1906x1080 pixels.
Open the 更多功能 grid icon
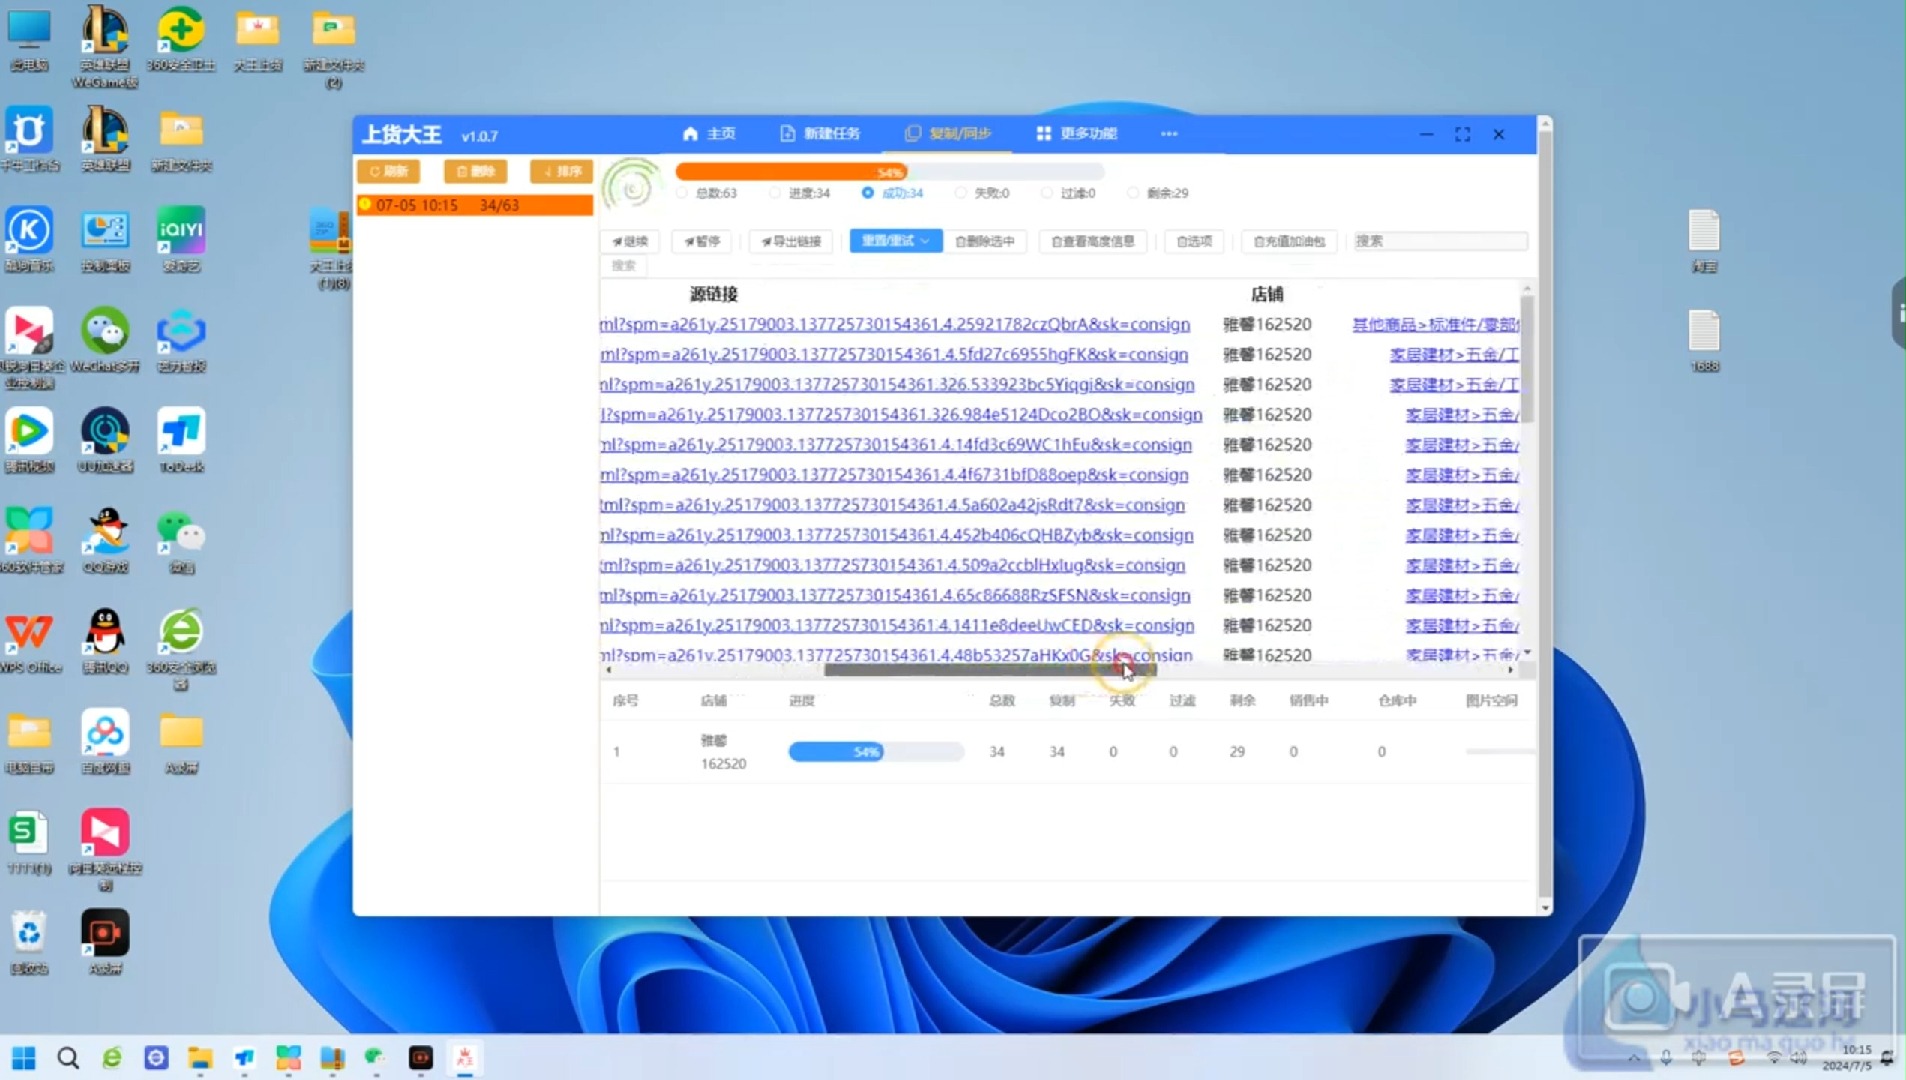(x=1043, y=133)
